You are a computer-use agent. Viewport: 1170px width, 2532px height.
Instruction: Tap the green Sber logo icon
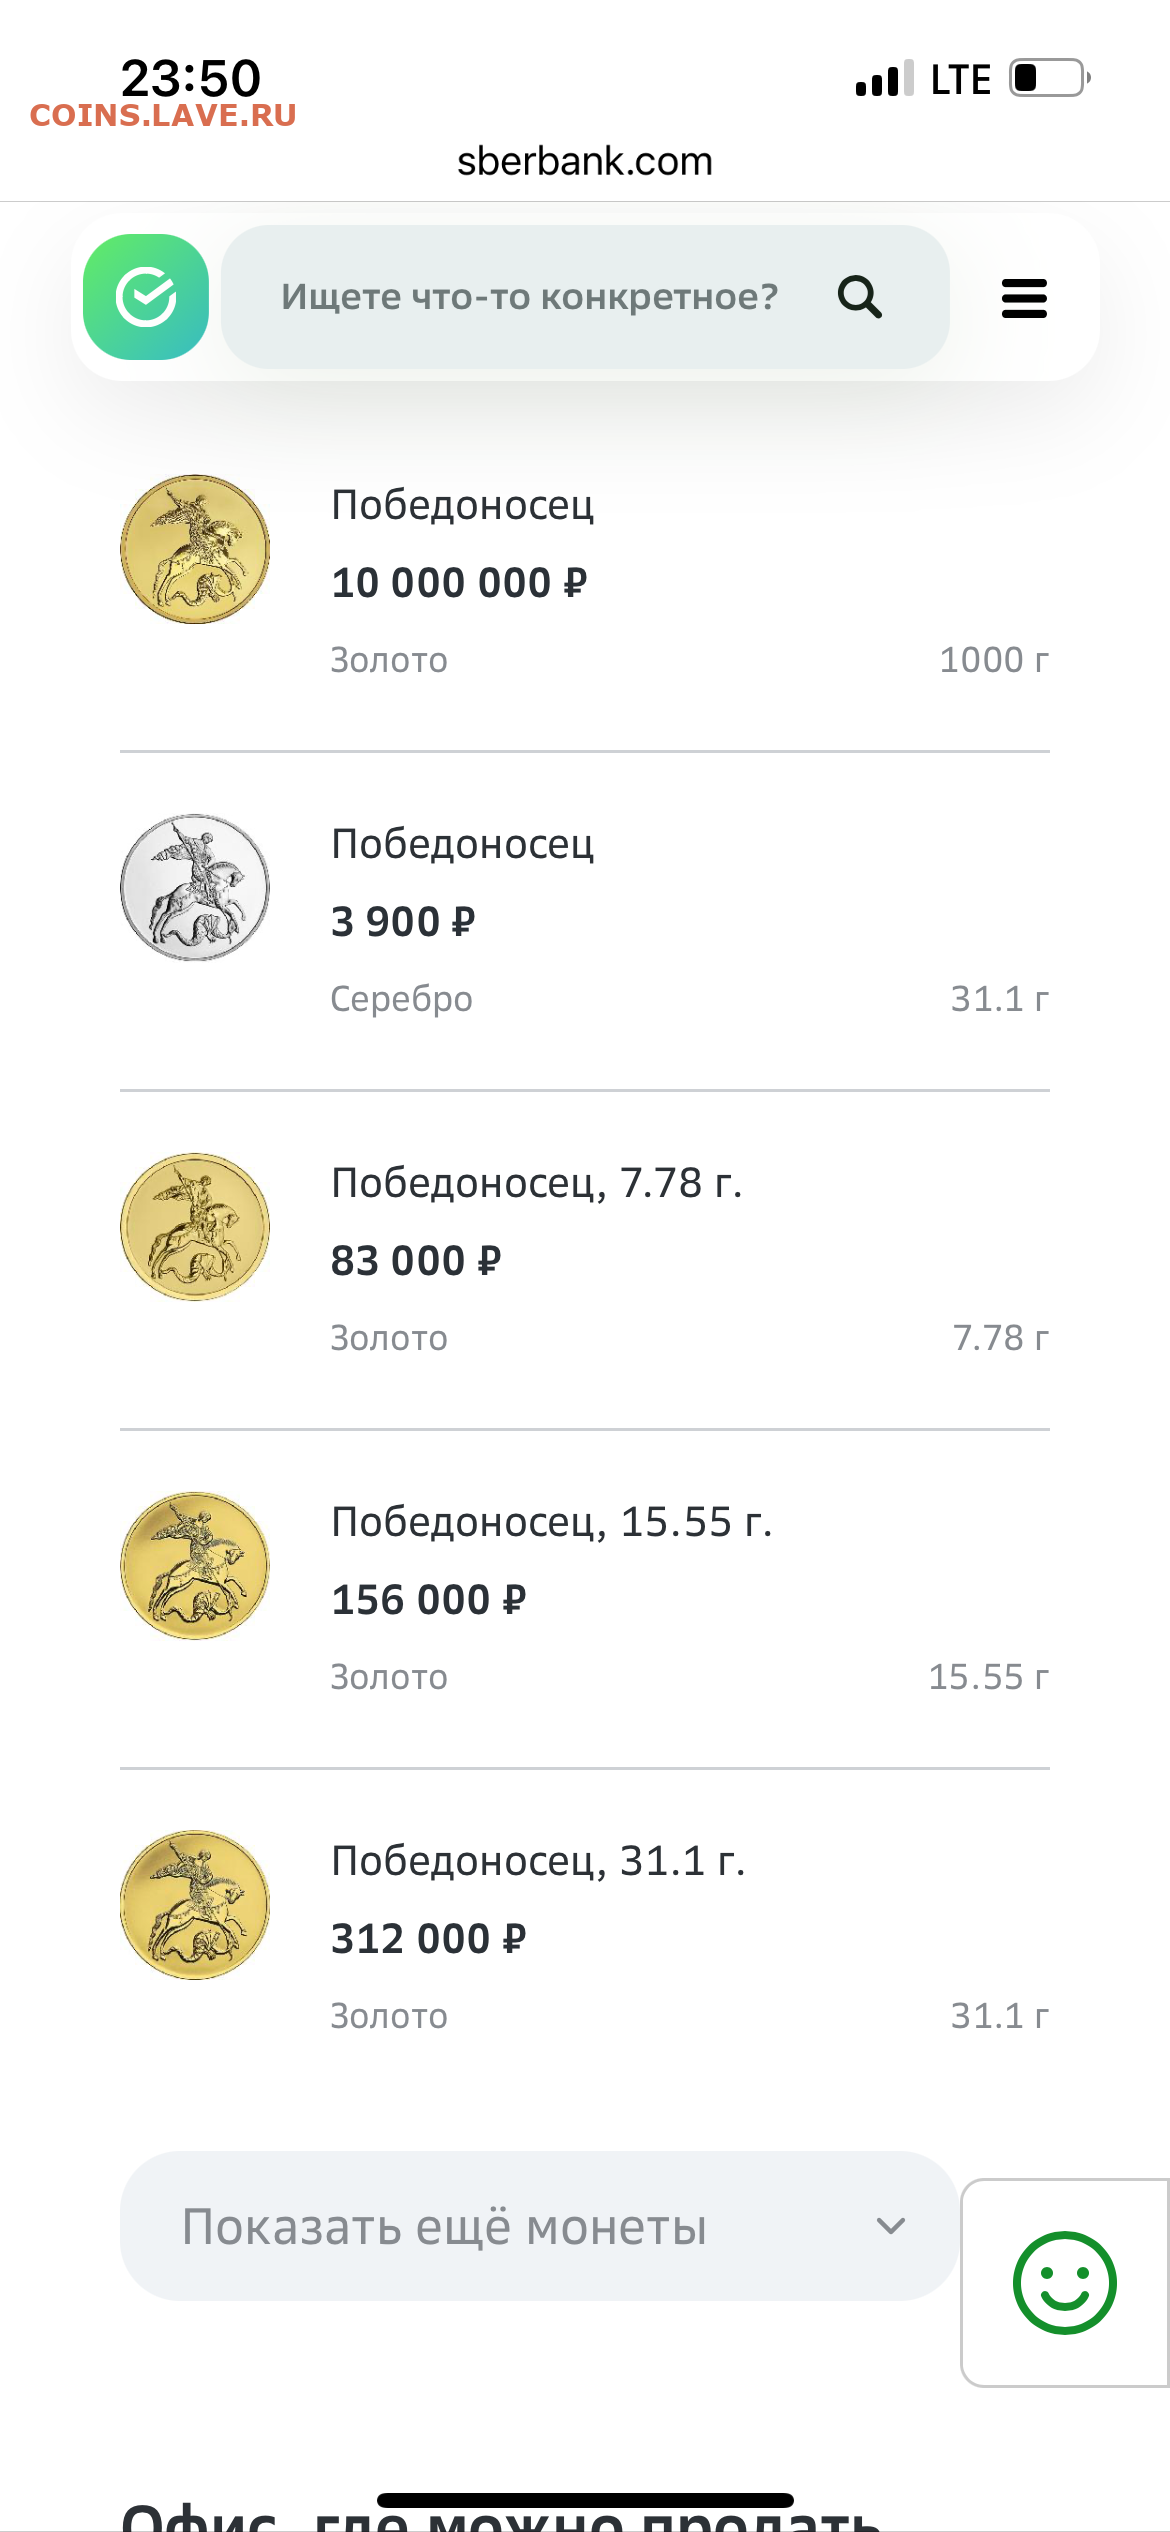point(146,297)
